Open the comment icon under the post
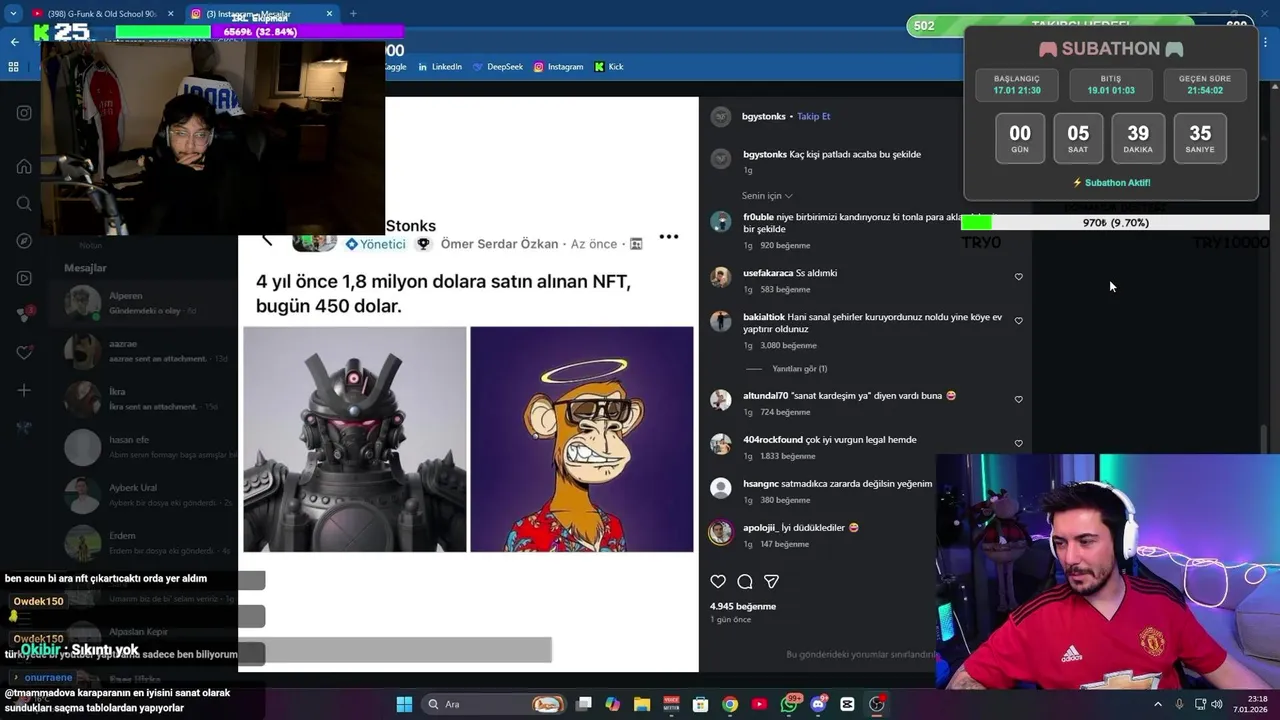 pyautogui.click(x=744, y=581)
